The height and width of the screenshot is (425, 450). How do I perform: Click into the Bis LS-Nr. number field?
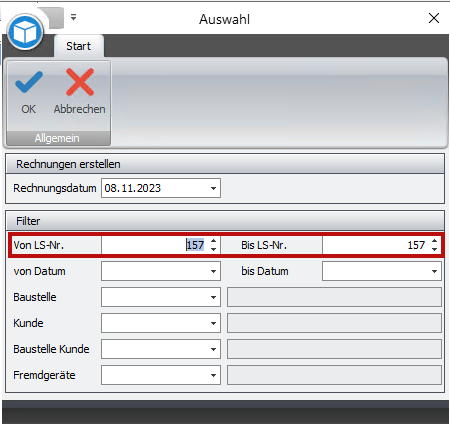point(376,245)
